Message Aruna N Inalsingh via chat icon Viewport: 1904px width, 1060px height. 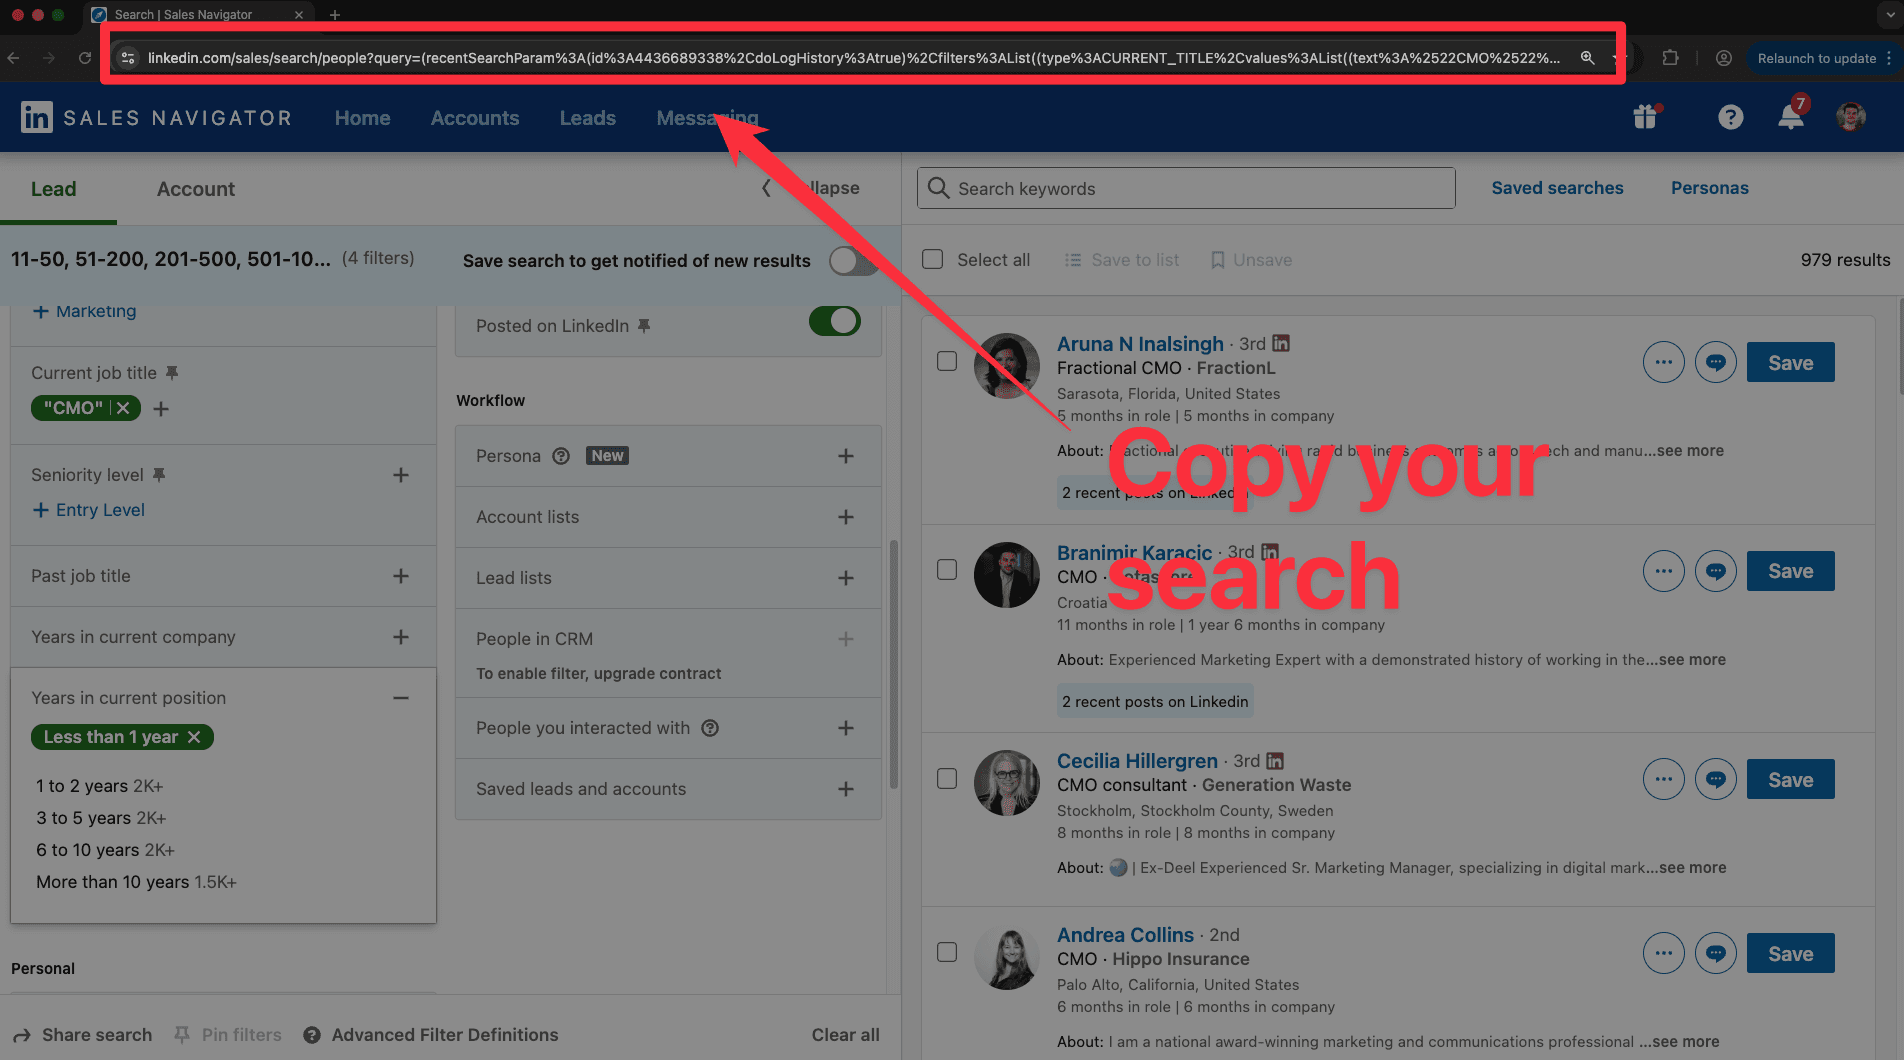(1716, 362)
